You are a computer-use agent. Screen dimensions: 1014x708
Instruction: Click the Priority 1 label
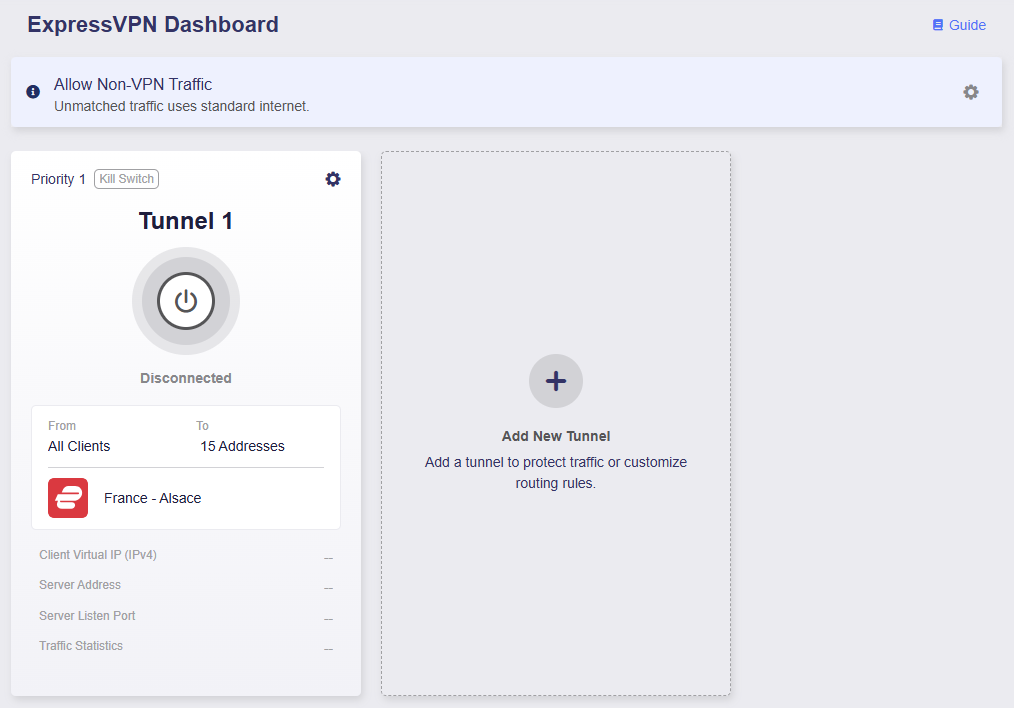tap(58, 179)
